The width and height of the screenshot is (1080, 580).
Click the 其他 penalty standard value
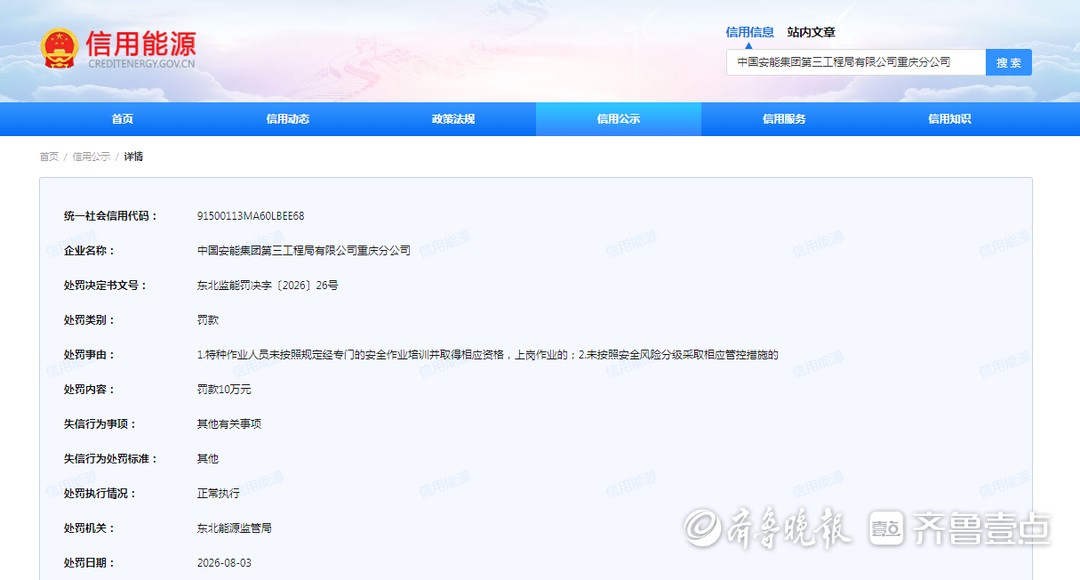208,459
